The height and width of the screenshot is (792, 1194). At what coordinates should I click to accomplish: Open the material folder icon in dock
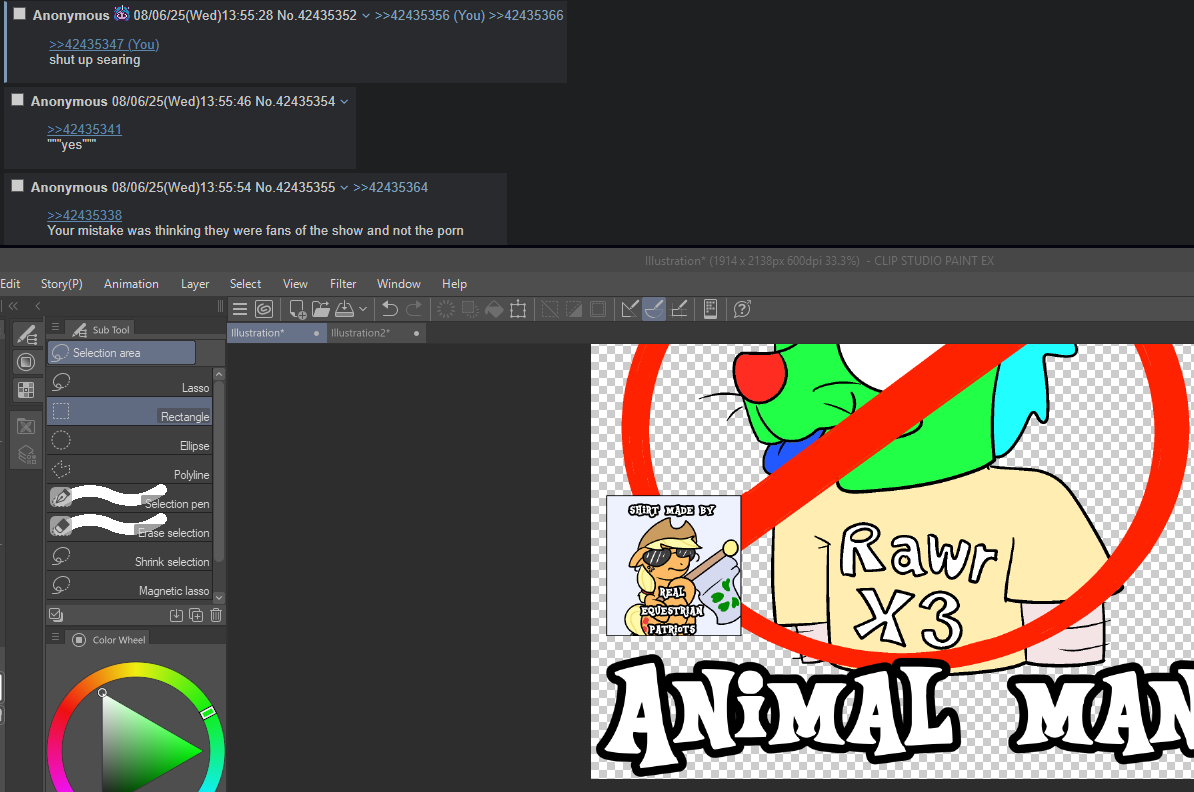(x=26, y=426)
